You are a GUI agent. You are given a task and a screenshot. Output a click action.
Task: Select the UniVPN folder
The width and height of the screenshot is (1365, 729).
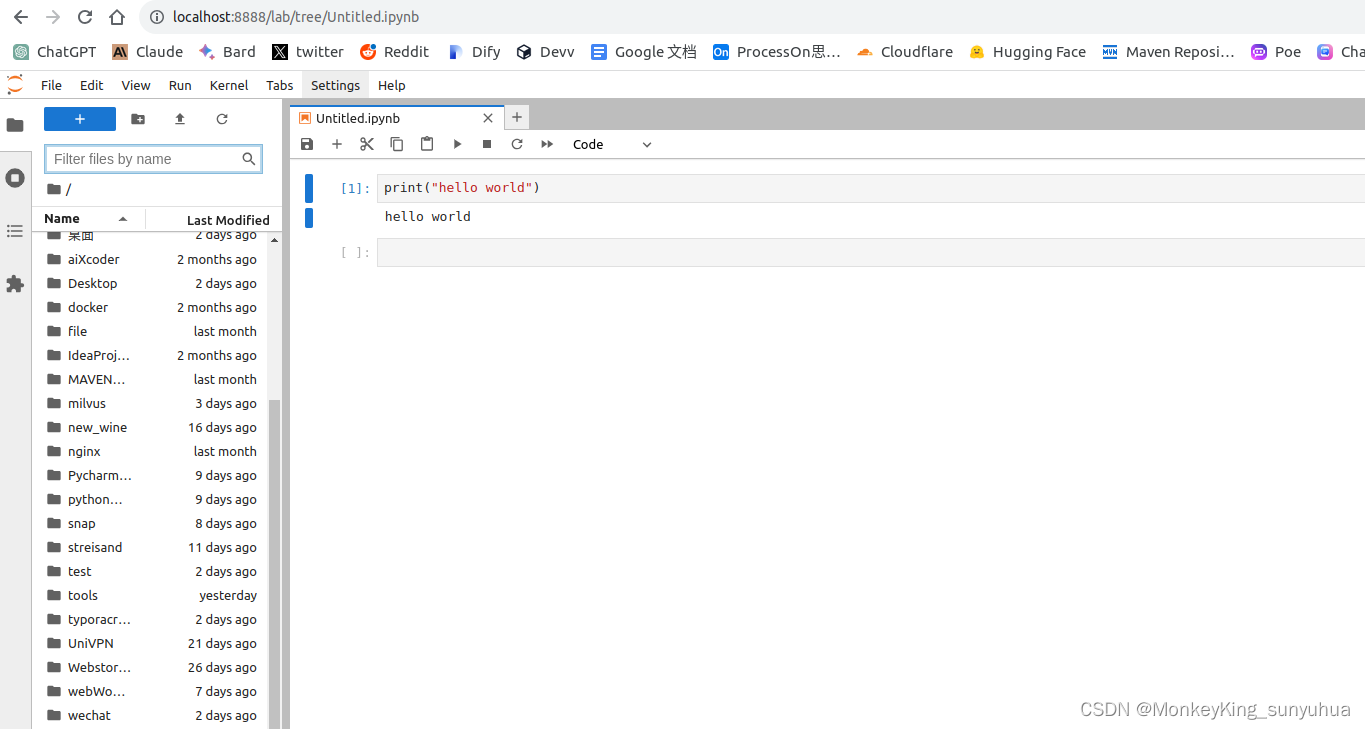pos(152,643)
